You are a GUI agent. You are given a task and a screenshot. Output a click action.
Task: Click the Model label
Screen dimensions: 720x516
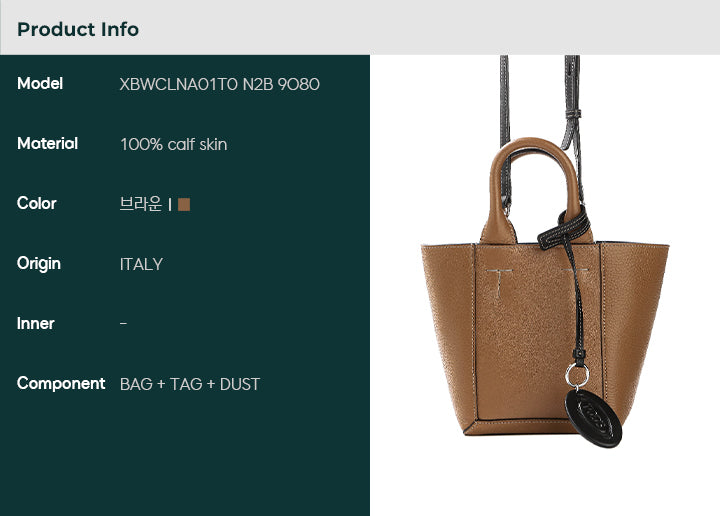(x=40, y=84)
